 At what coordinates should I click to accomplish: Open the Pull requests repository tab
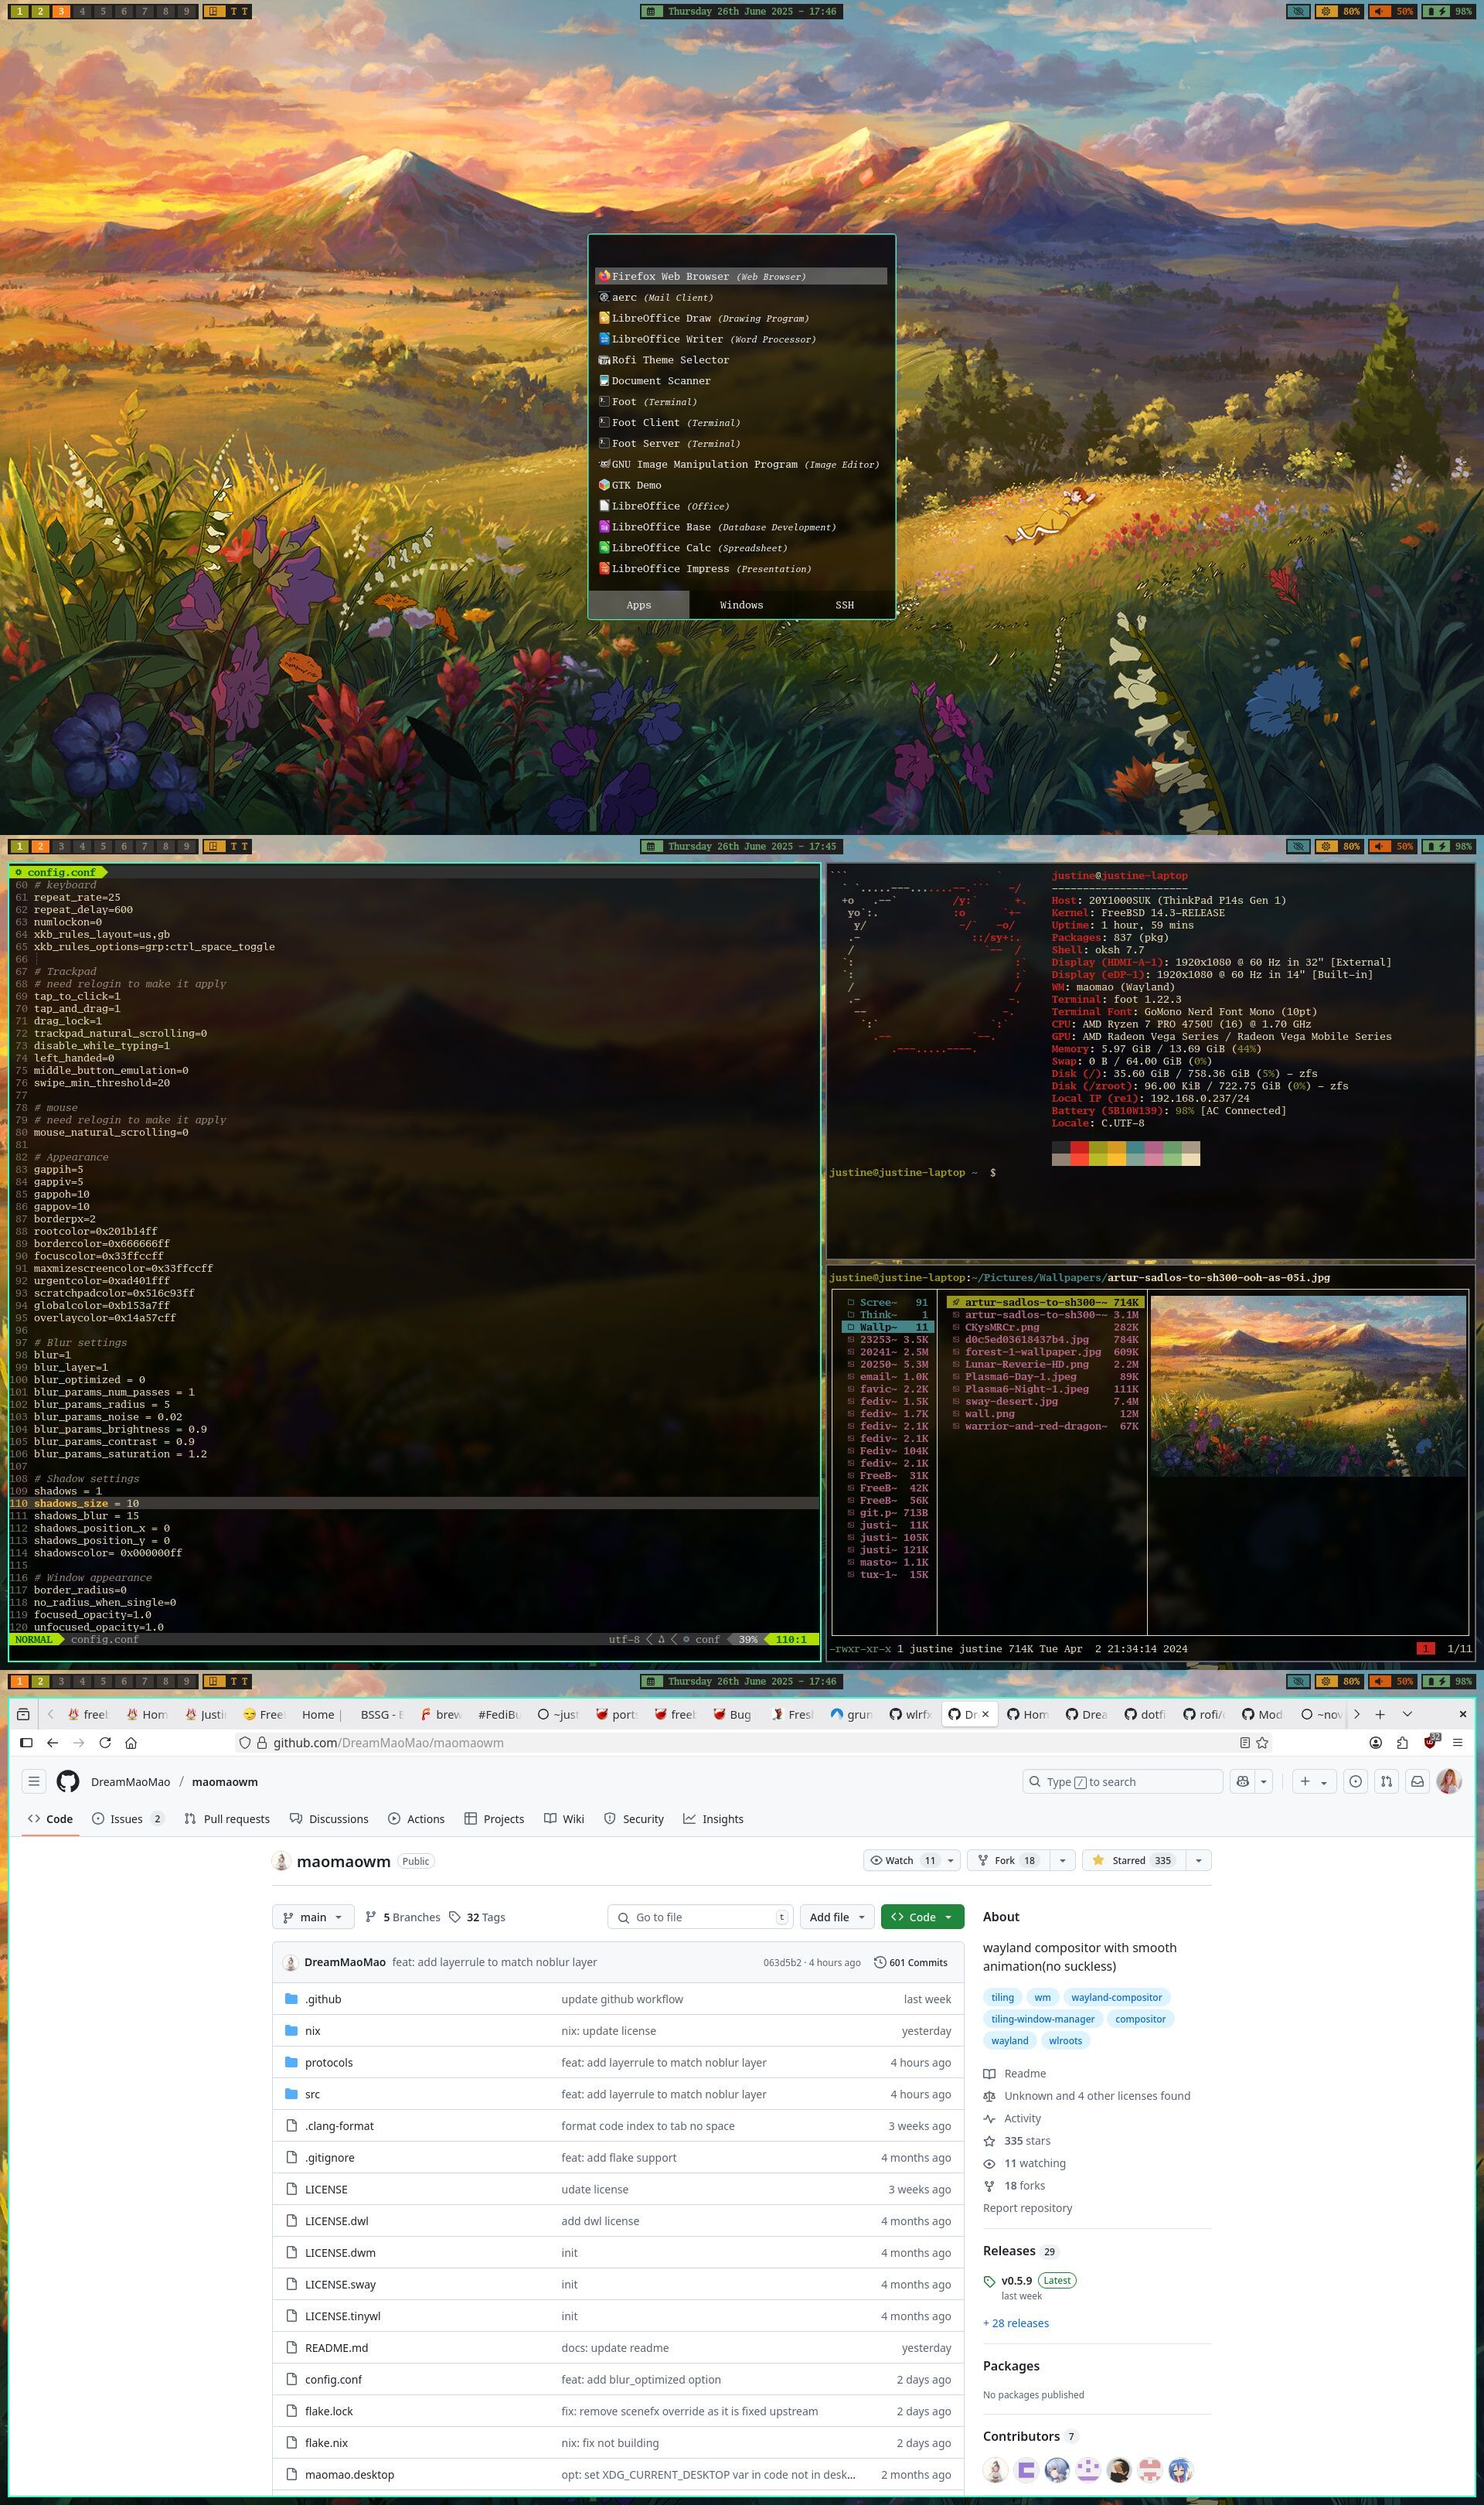(x=227, y=1819)
